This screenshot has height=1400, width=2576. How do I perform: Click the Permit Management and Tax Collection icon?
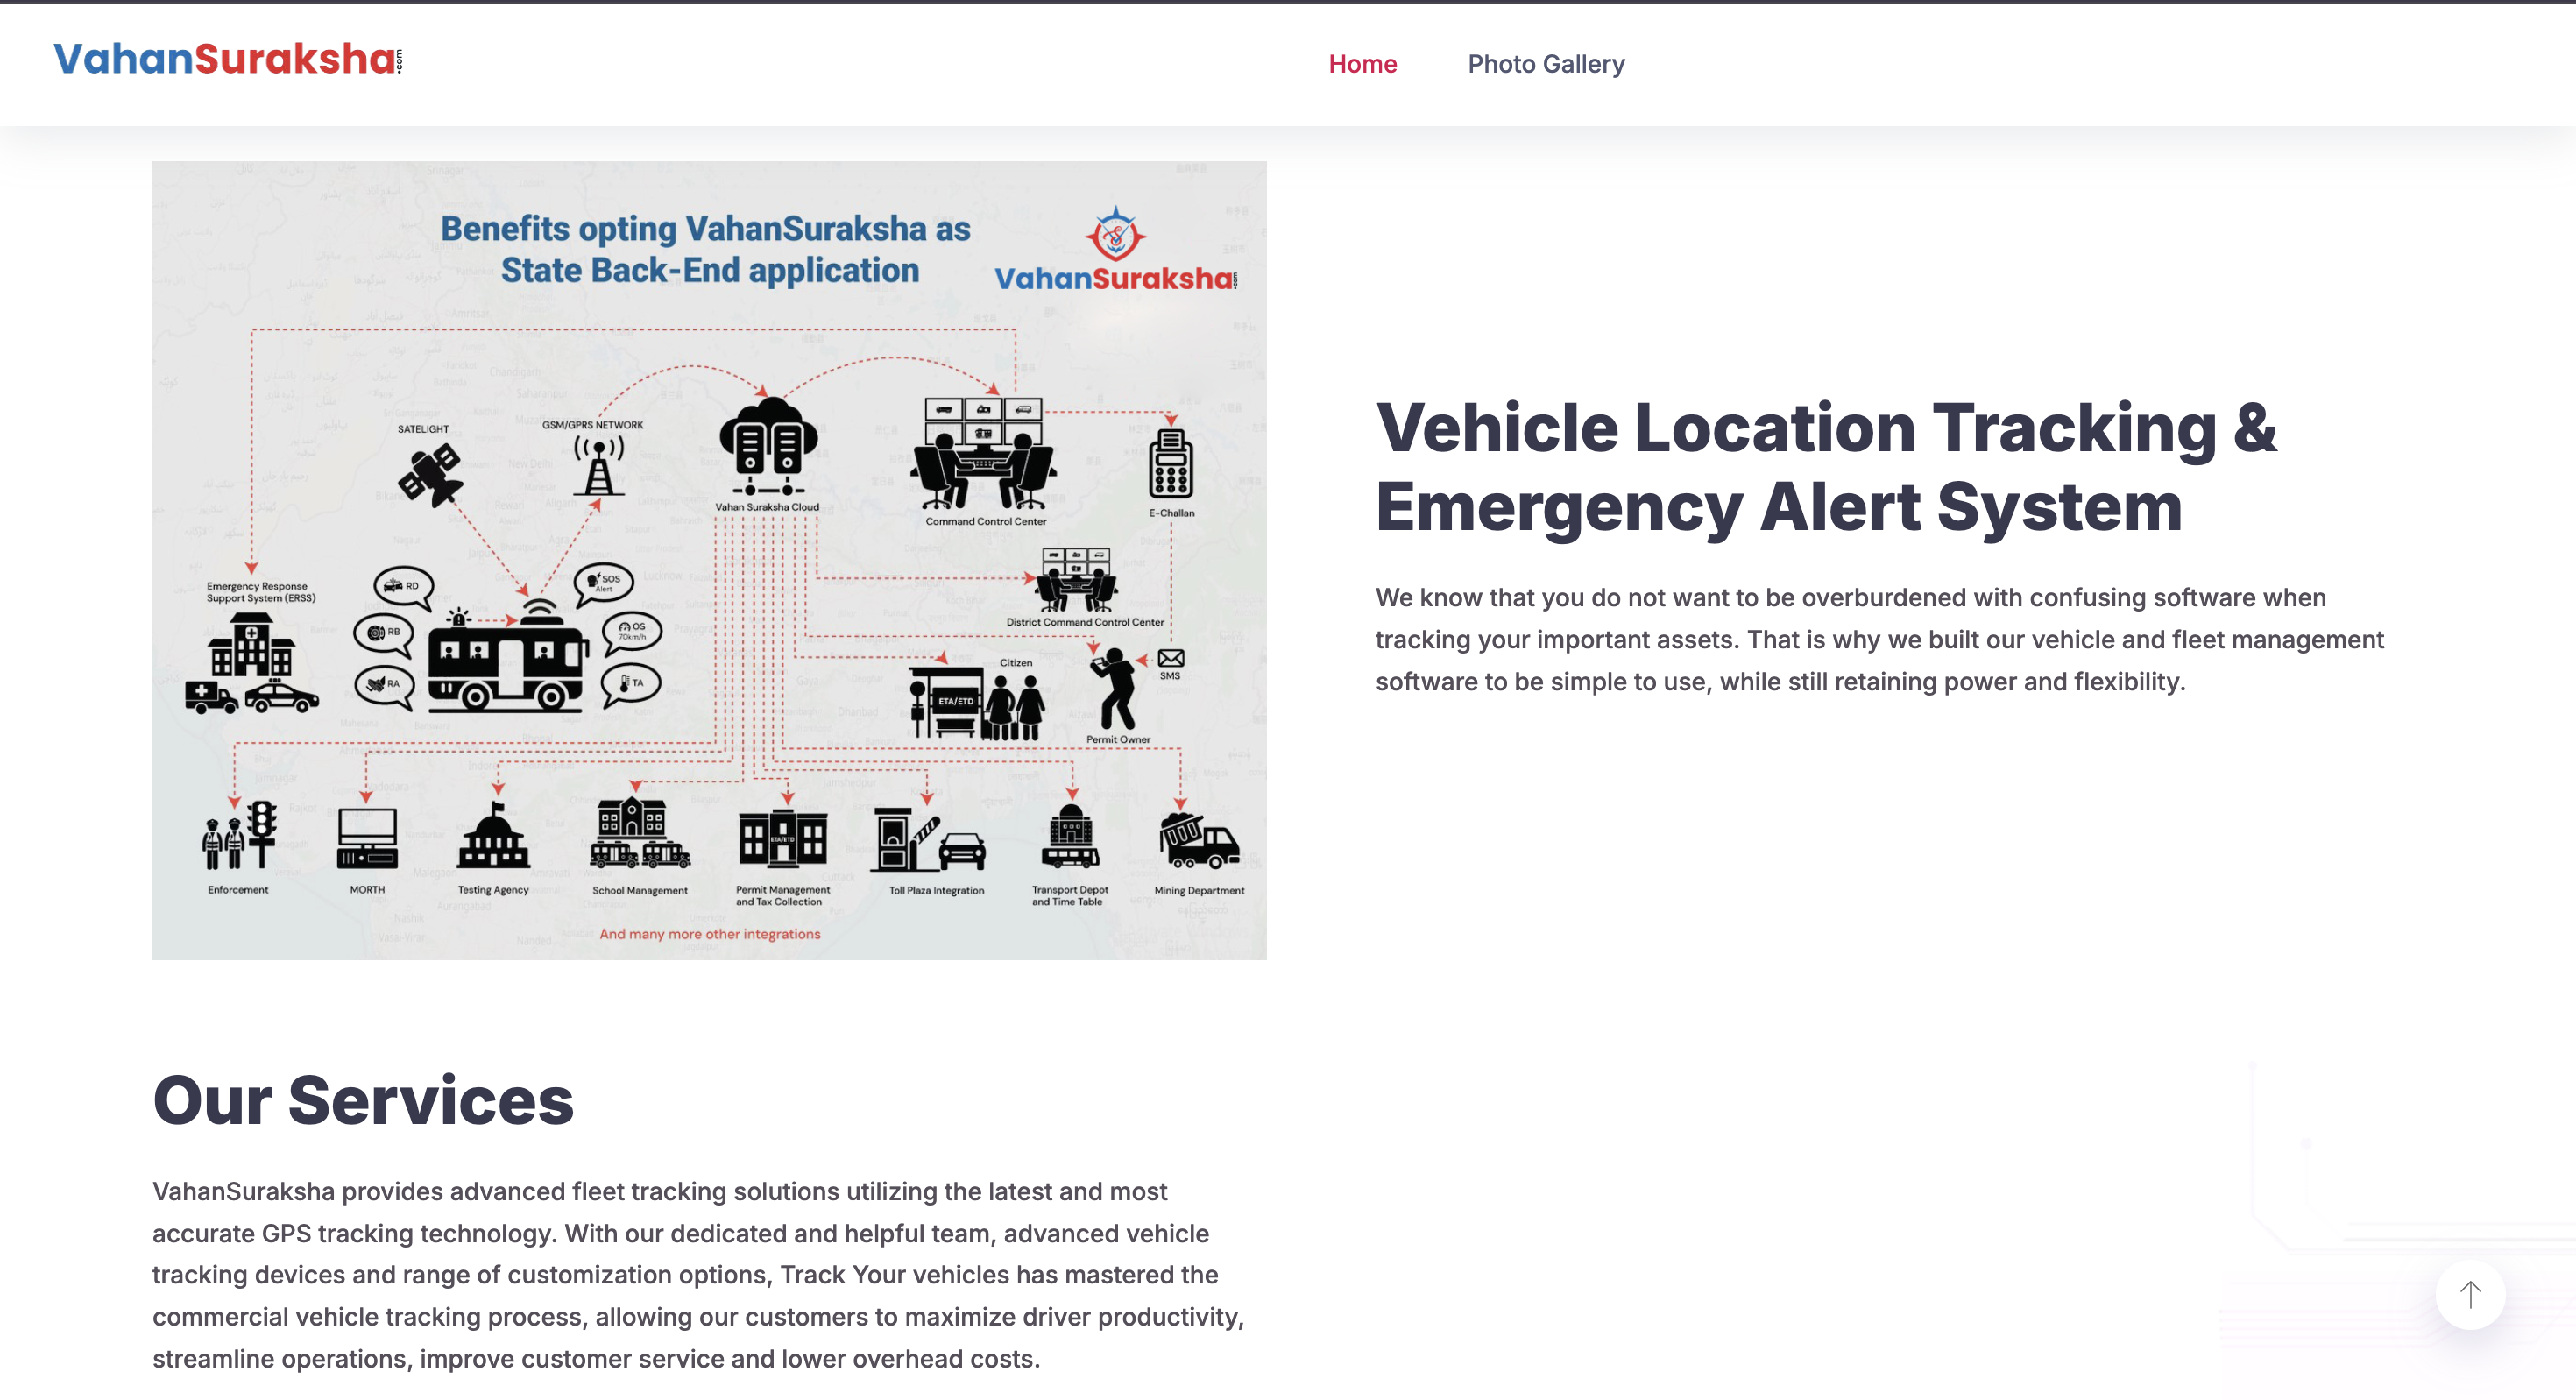pyautogui.click(x=782, y=838)
